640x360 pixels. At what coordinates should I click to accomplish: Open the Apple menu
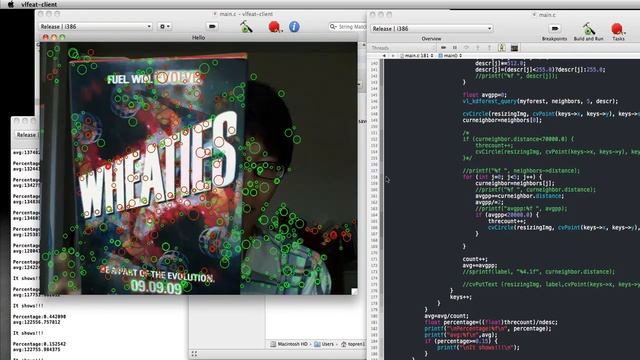point(11,4)
